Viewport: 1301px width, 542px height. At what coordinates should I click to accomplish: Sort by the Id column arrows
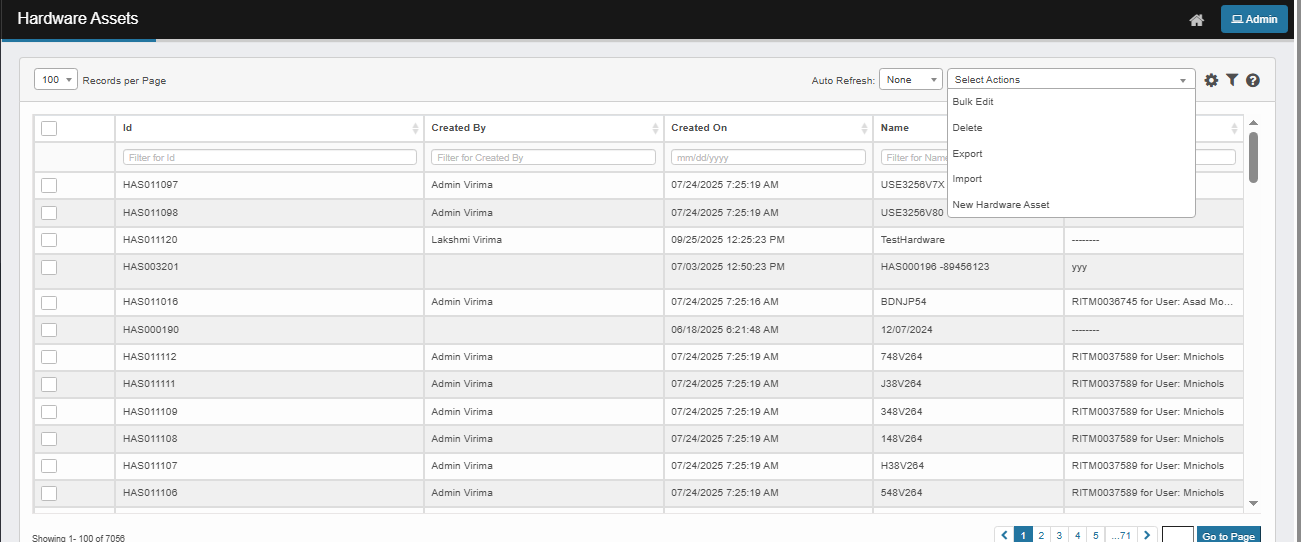[x=415, y=129]
